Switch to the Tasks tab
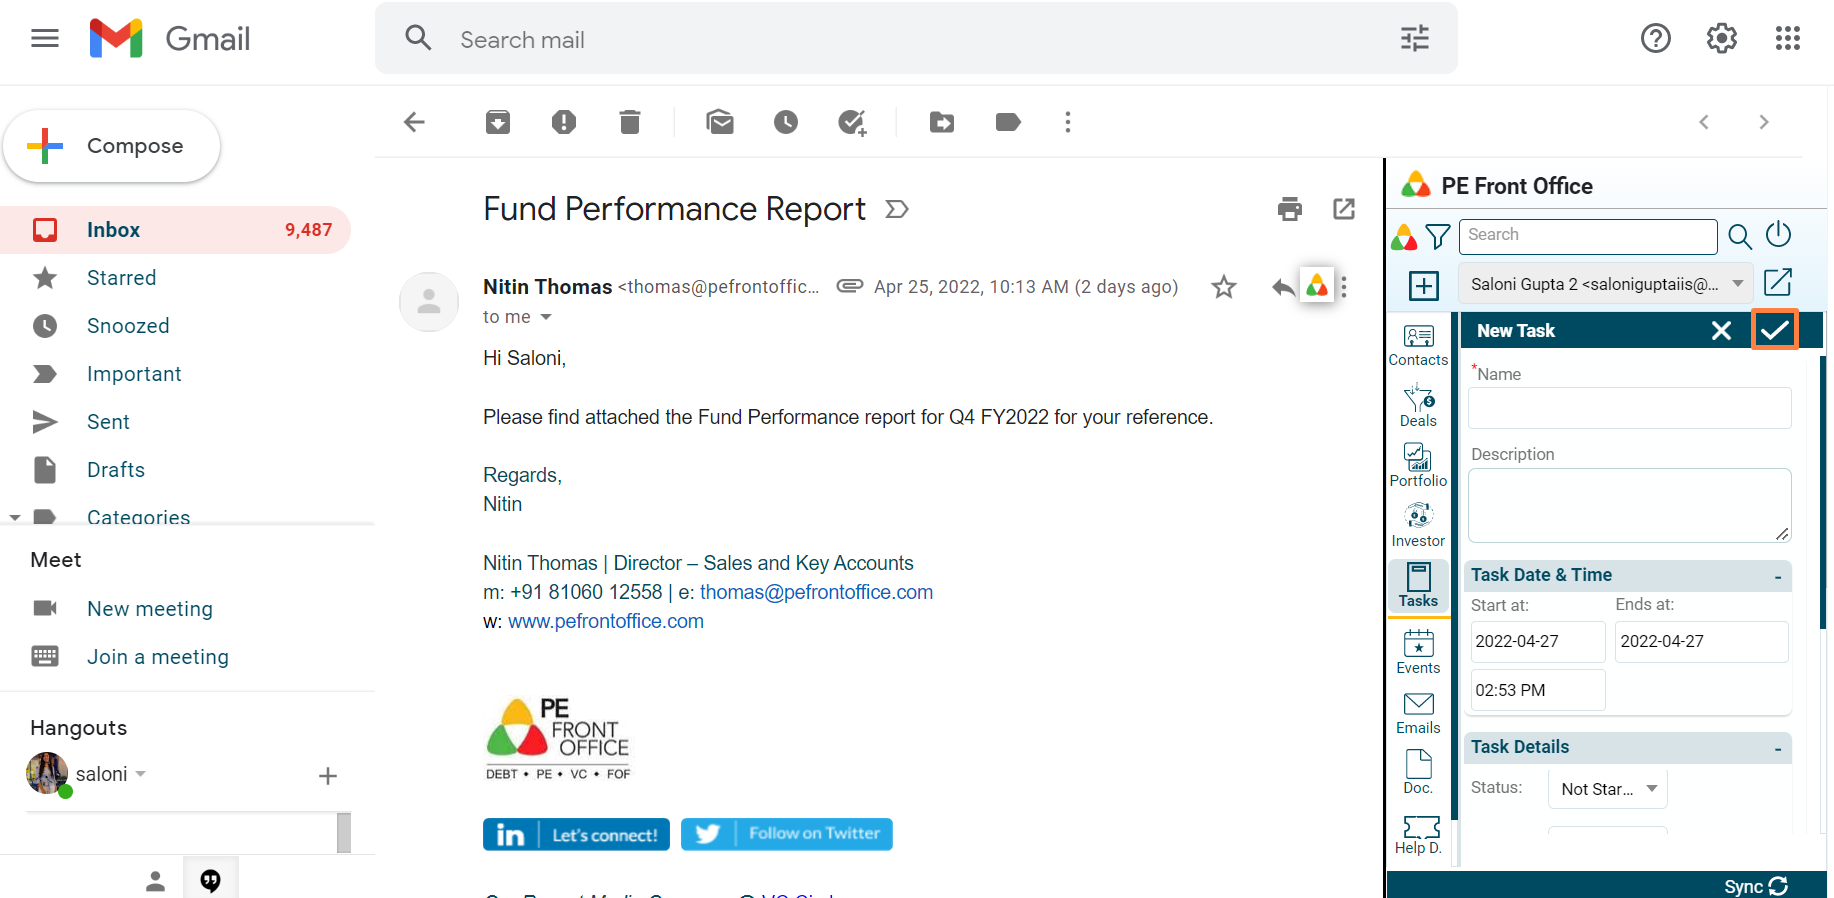This screenshot has width=1834, height=898. pos(1418,586)
